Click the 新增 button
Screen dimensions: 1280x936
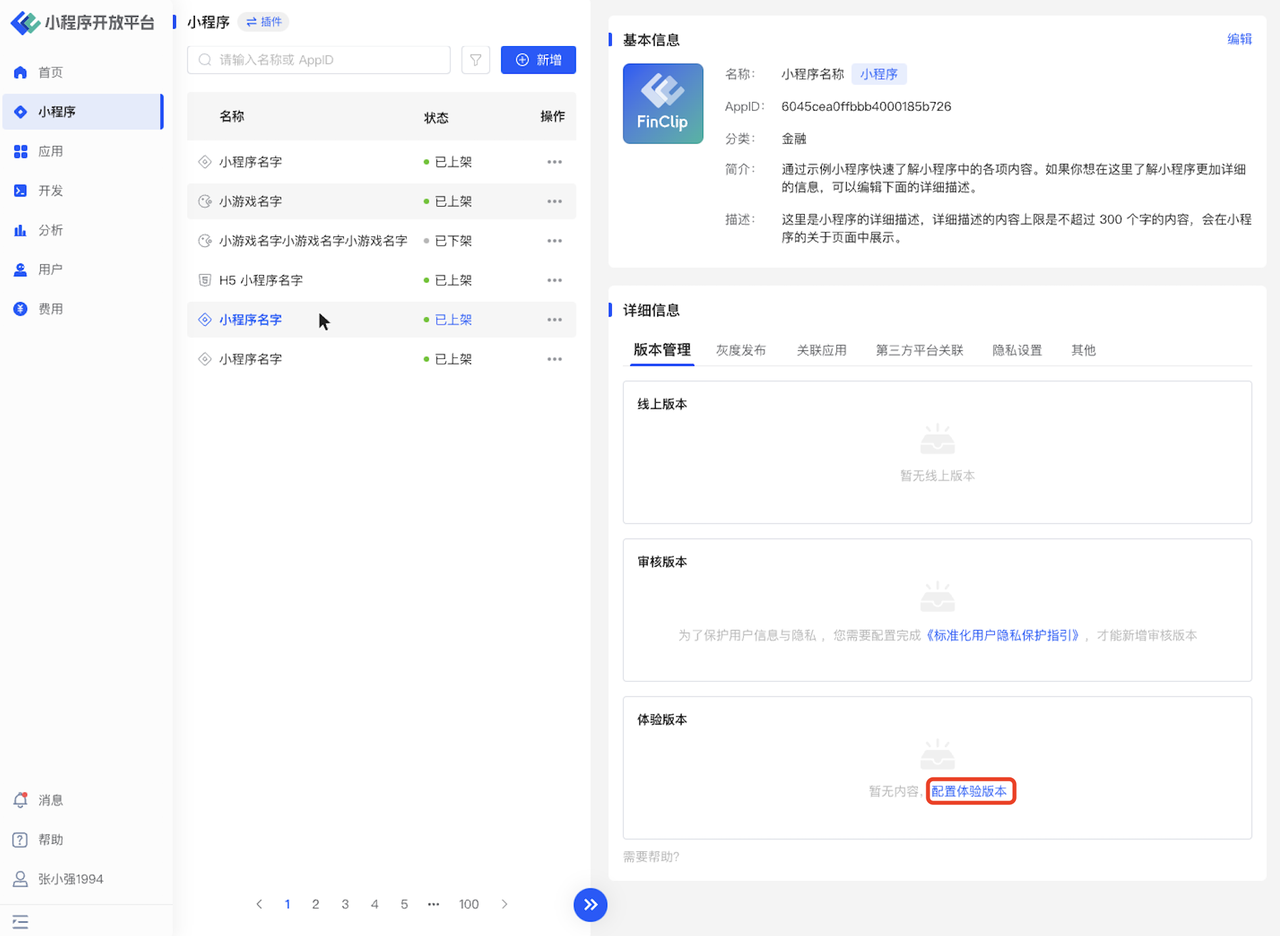(x=538, y=60)
